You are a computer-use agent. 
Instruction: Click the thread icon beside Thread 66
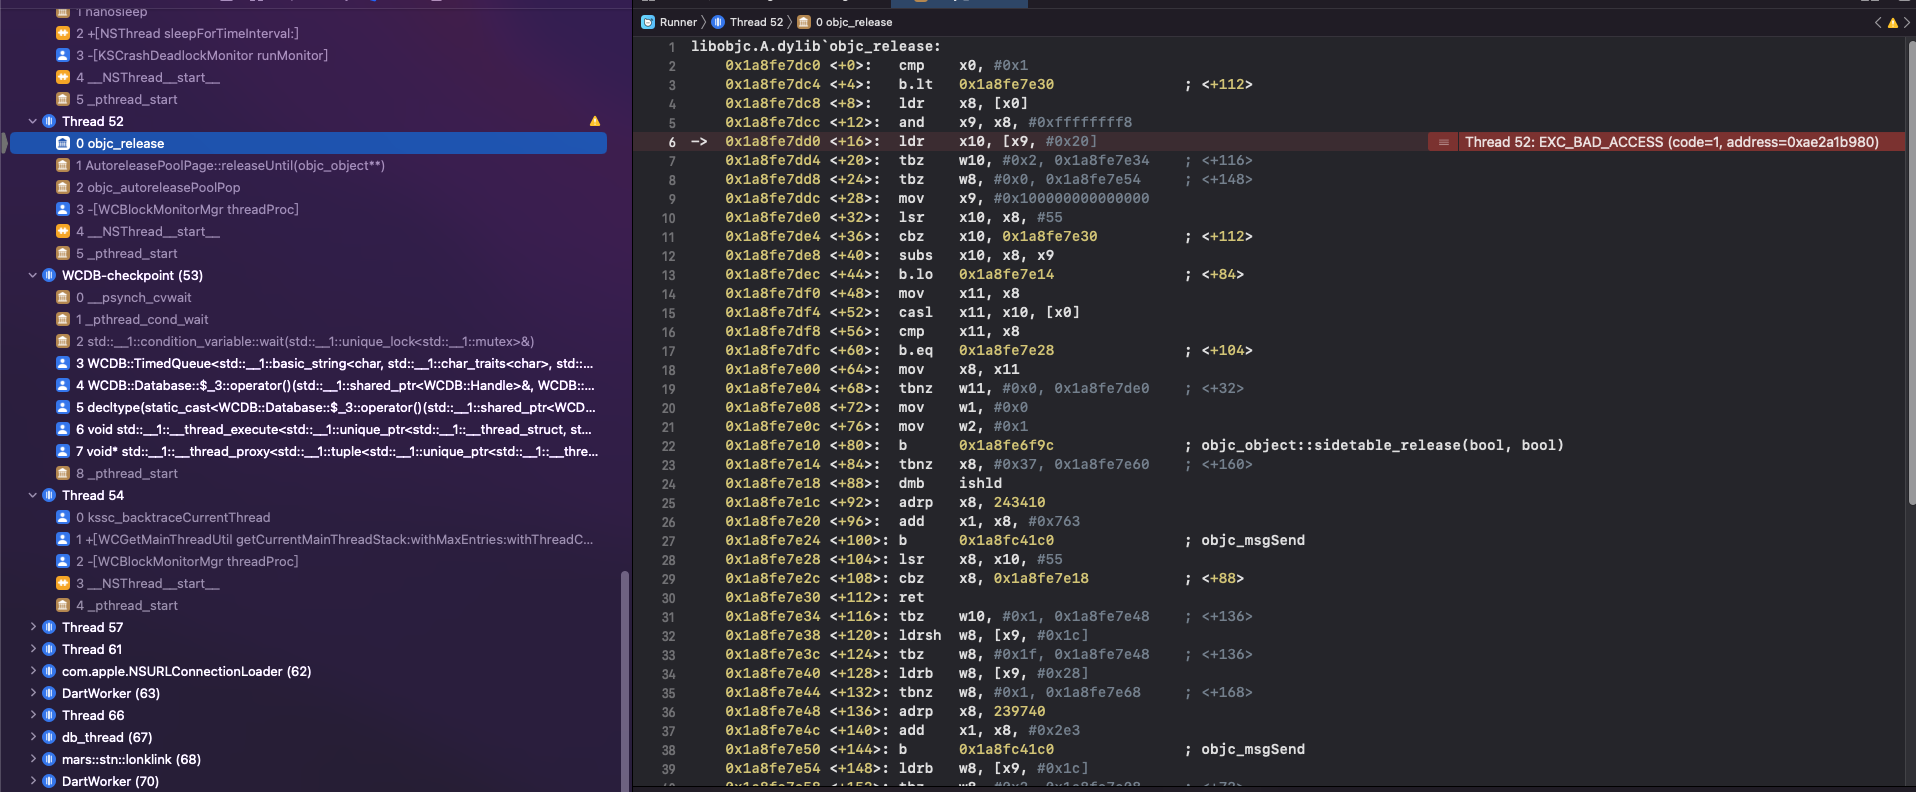pyautogui.click(x=49, y=715)
